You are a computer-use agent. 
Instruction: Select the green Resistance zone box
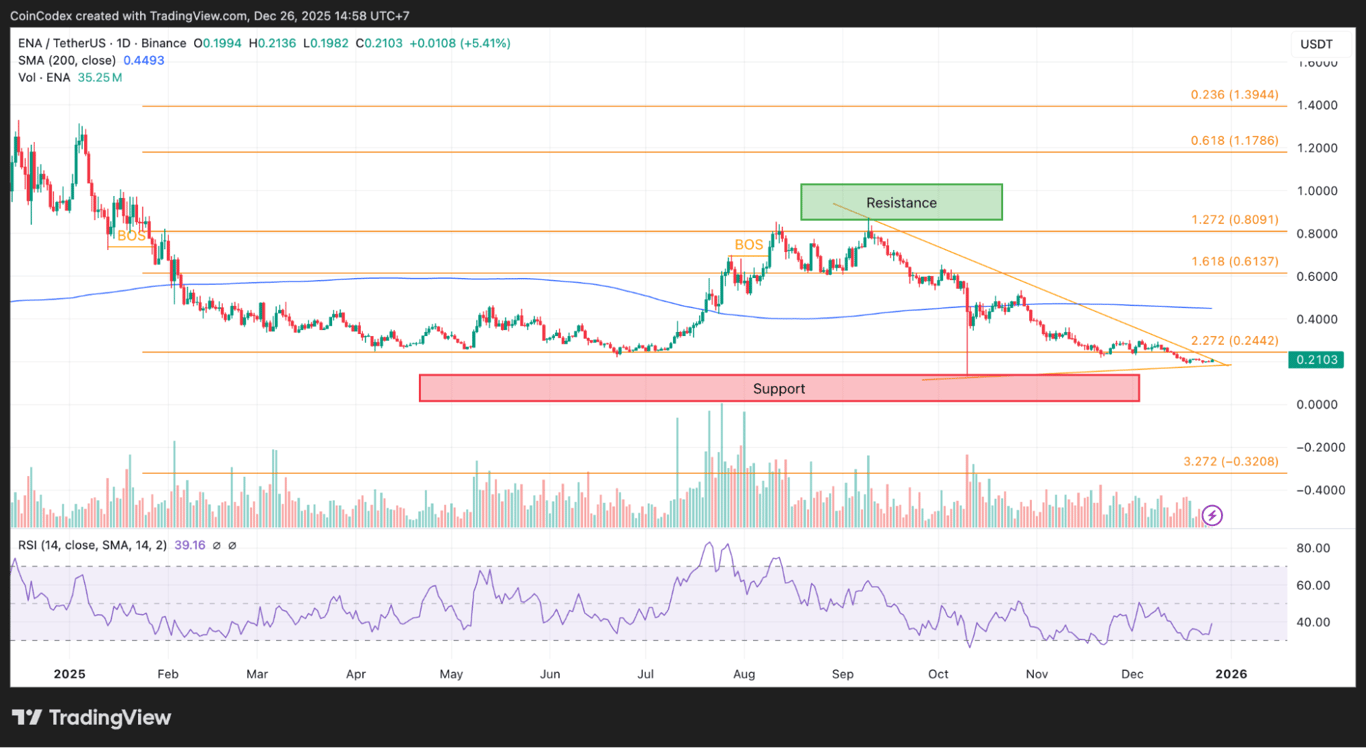pos(901,202)
